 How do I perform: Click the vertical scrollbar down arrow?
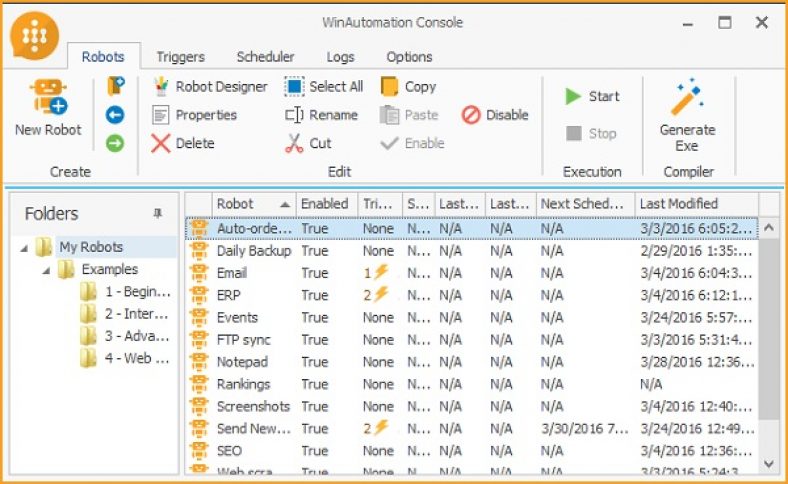(769, 463)
